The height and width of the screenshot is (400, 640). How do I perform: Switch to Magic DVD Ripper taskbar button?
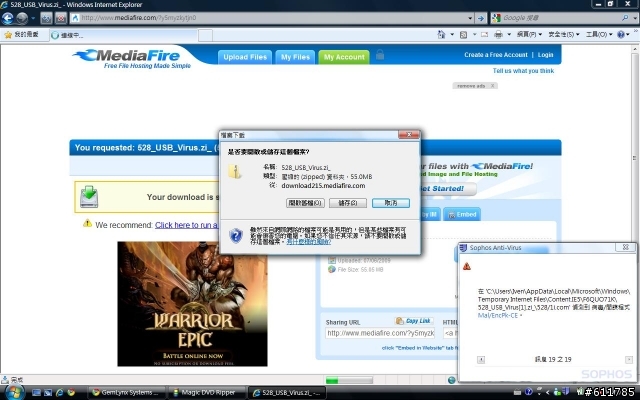(207, 393)
